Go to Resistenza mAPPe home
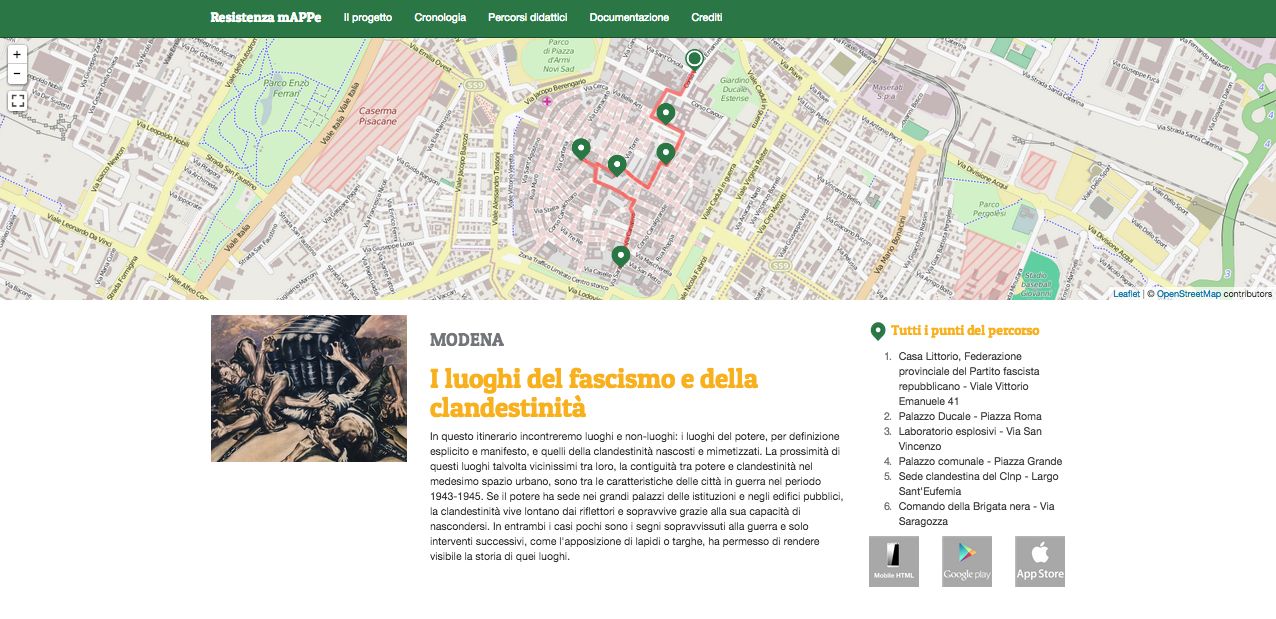This screenshot has width=1276, height=619. [266, 17]
